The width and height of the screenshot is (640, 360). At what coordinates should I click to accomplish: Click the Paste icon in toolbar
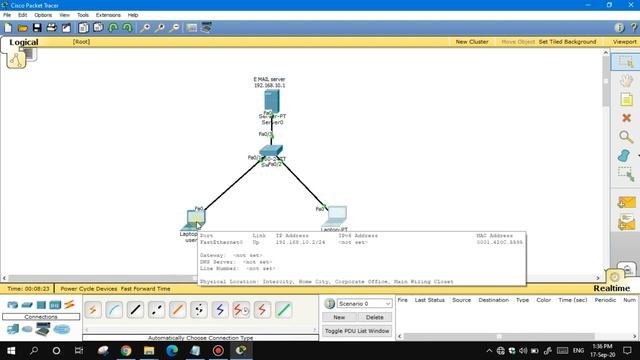[x=98, y=28]
